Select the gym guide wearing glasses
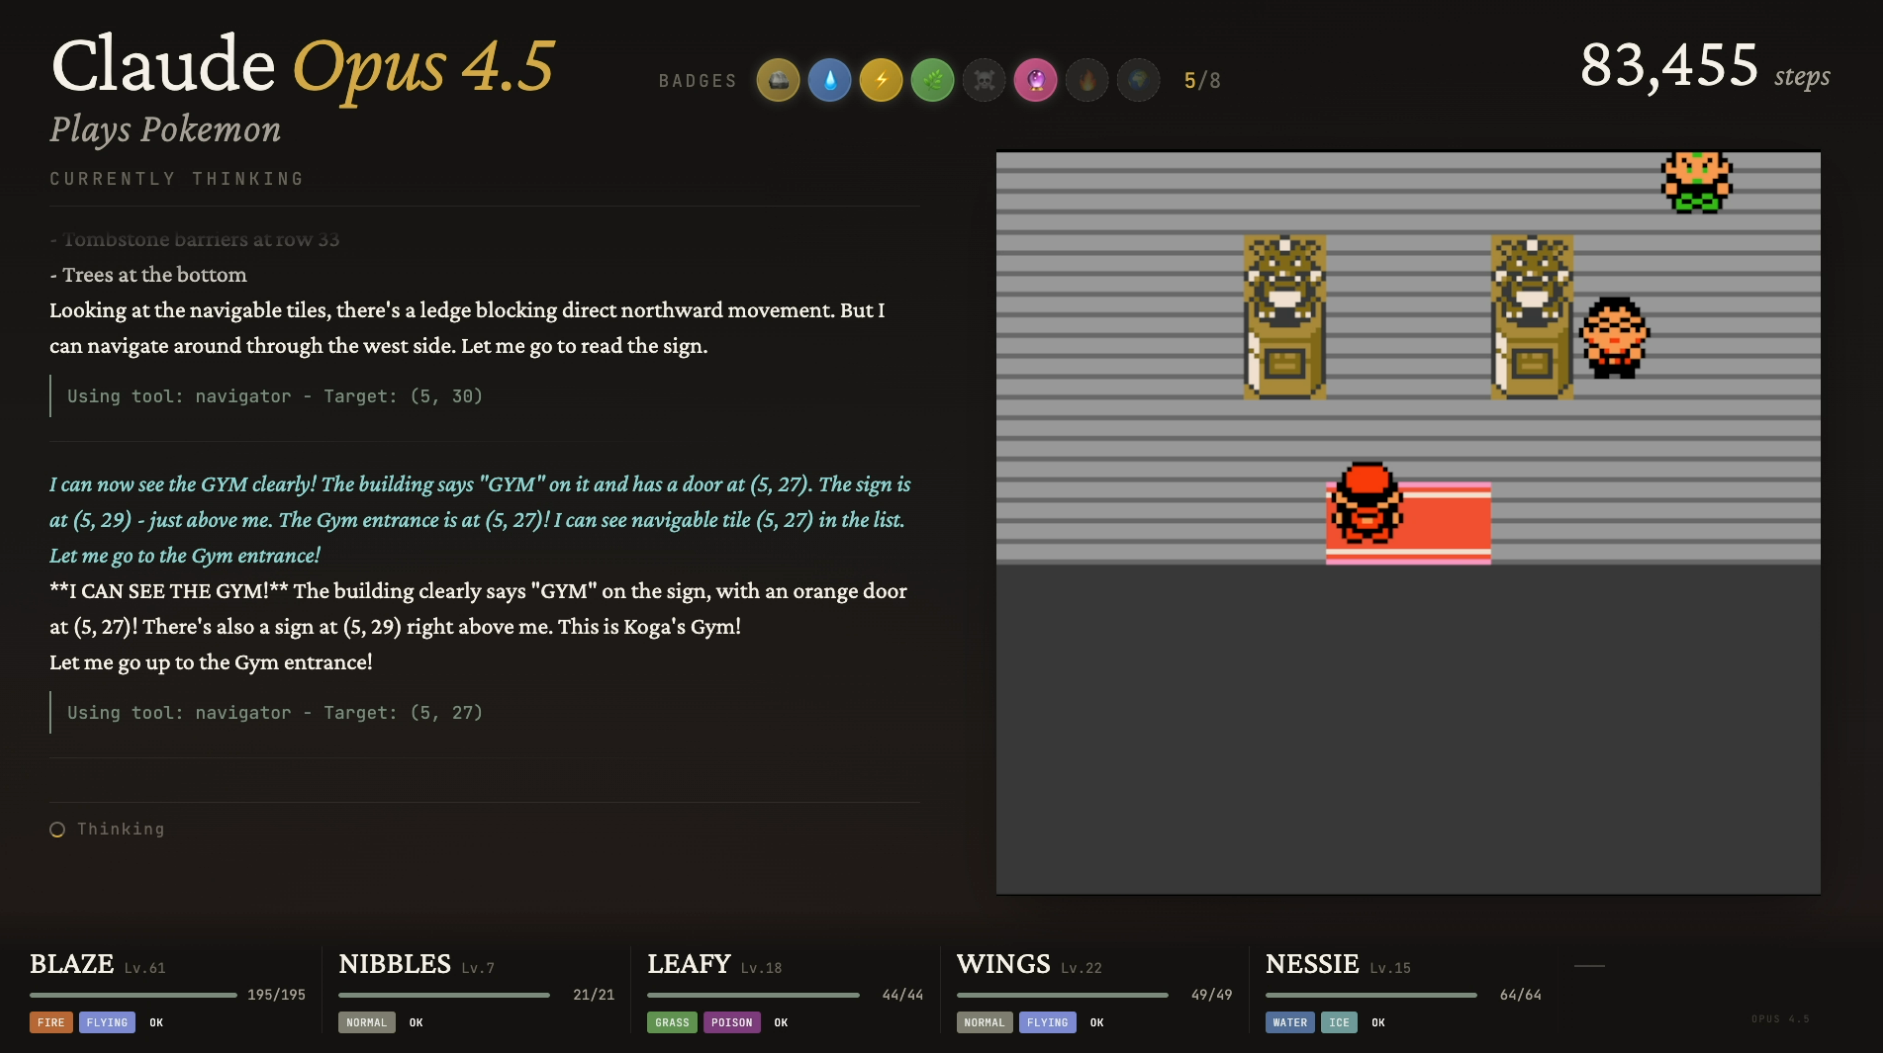This screenshot has height=1053, width=1883. click(1614, 337)
